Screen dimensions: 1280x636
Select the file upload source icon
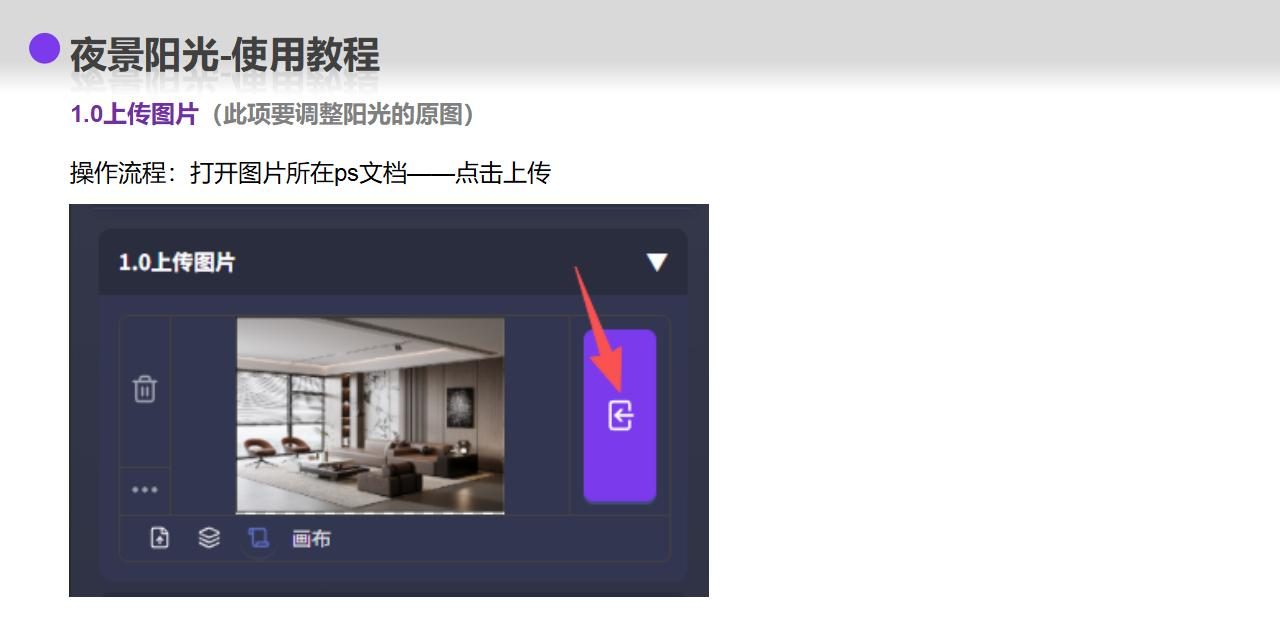click(160, 538)
